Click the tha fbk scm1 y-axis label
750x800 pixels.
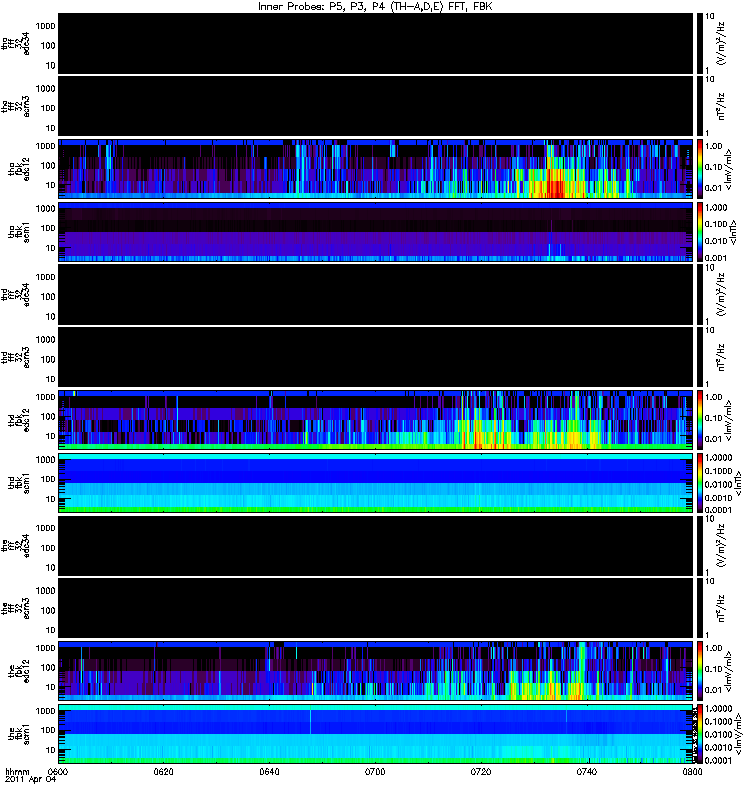tap(19, 232)
